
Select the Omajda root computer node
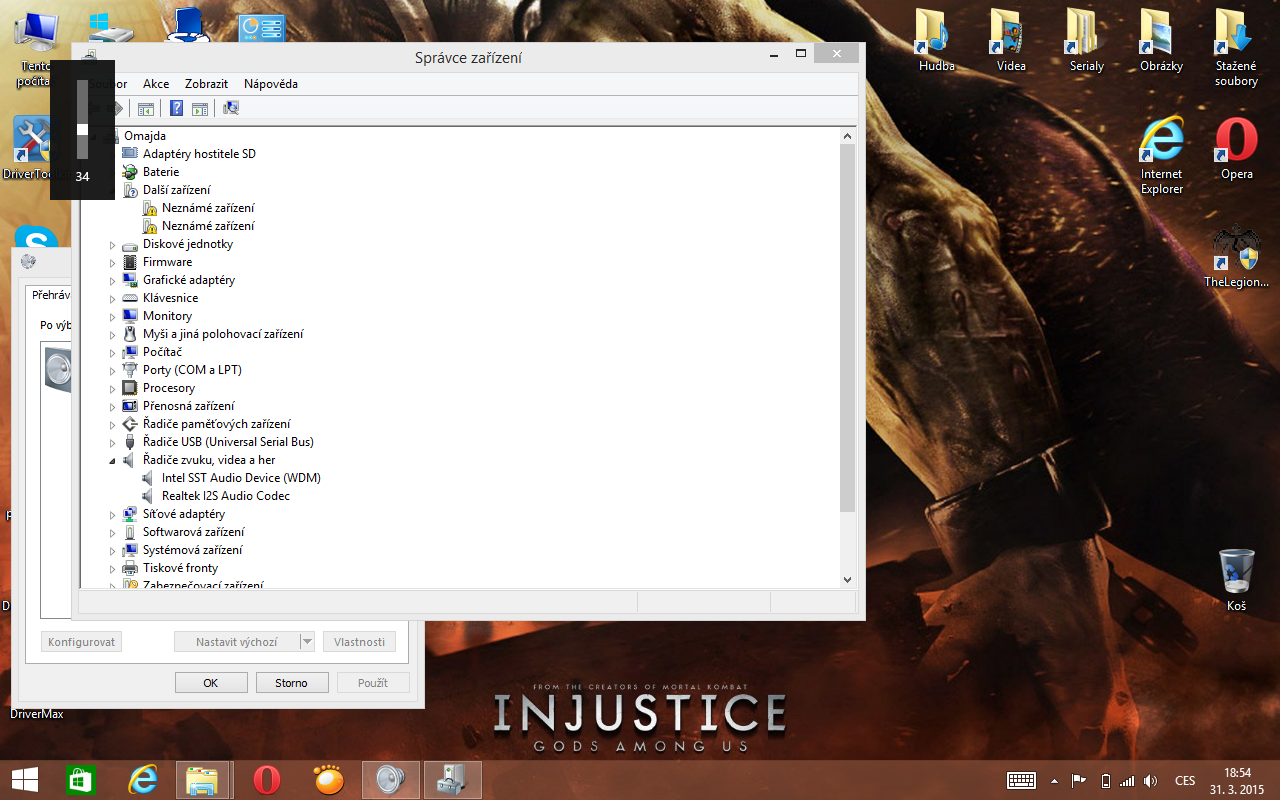[x=145, y=136]
